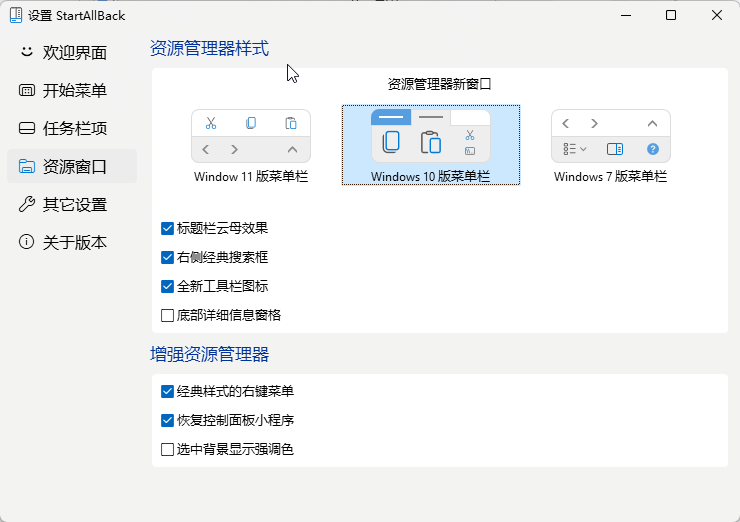Screen dimensions: 740x522
Task: Open the 开始菜单 sidebar page
Action: point(72,90)
